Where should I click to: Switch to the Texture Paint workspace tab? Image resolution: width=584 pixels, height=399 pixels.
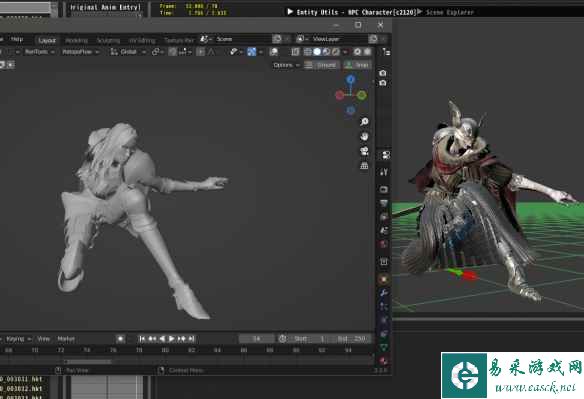(179, 40)
